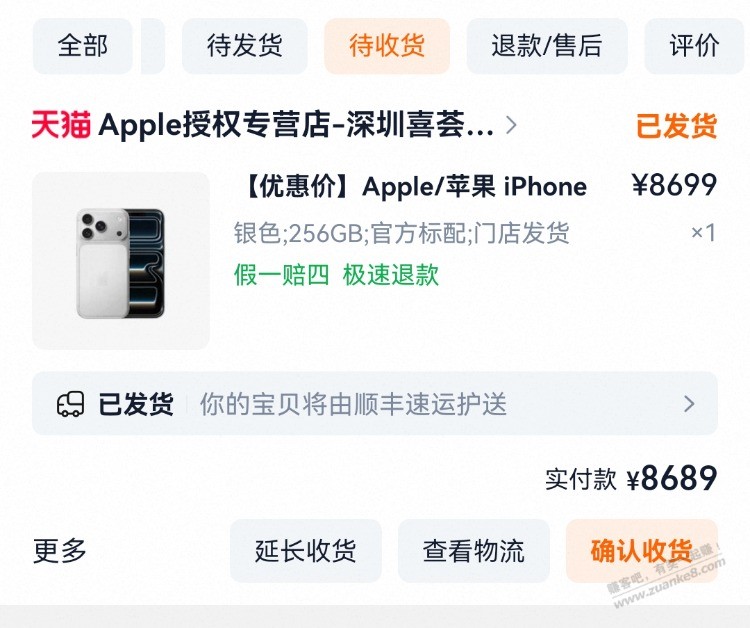
Task: Expand shipping details chevron arrow
Action: click(689, 404)
